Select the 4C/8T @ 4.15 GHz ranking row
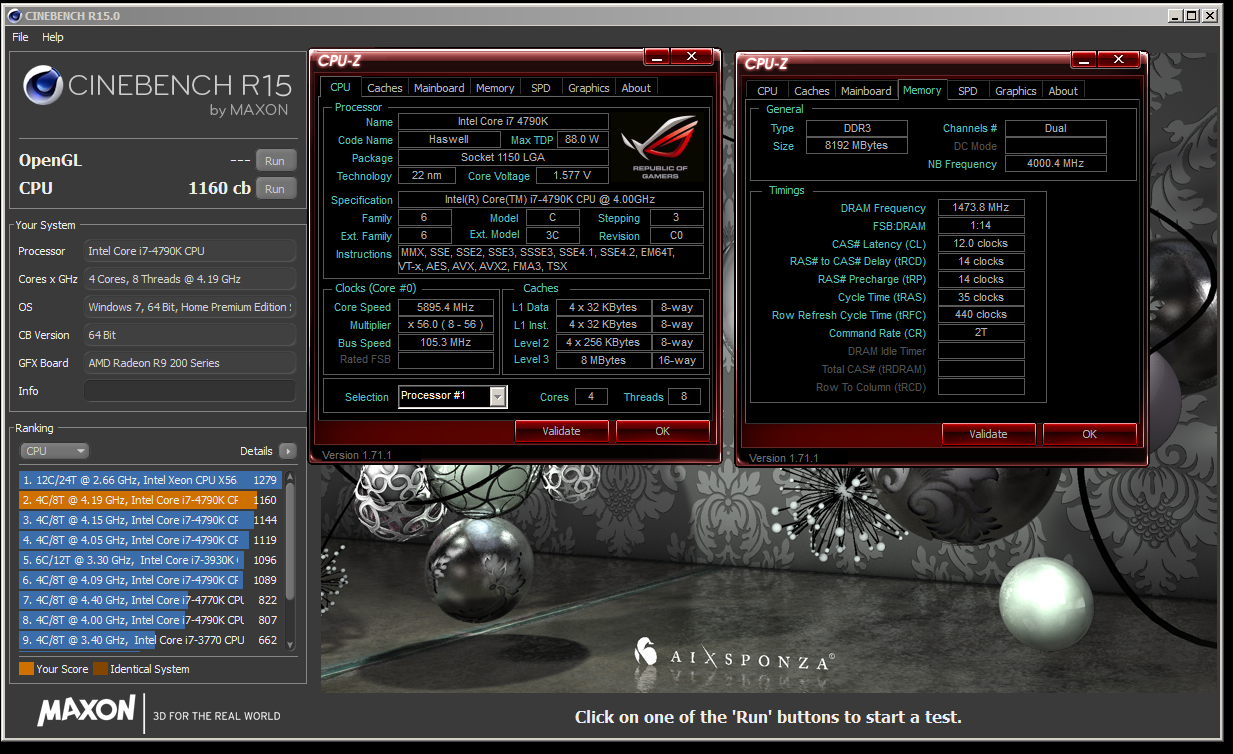Image resolution: width=1233 pixels, height=754 pixels. click(x=150, y=520)
